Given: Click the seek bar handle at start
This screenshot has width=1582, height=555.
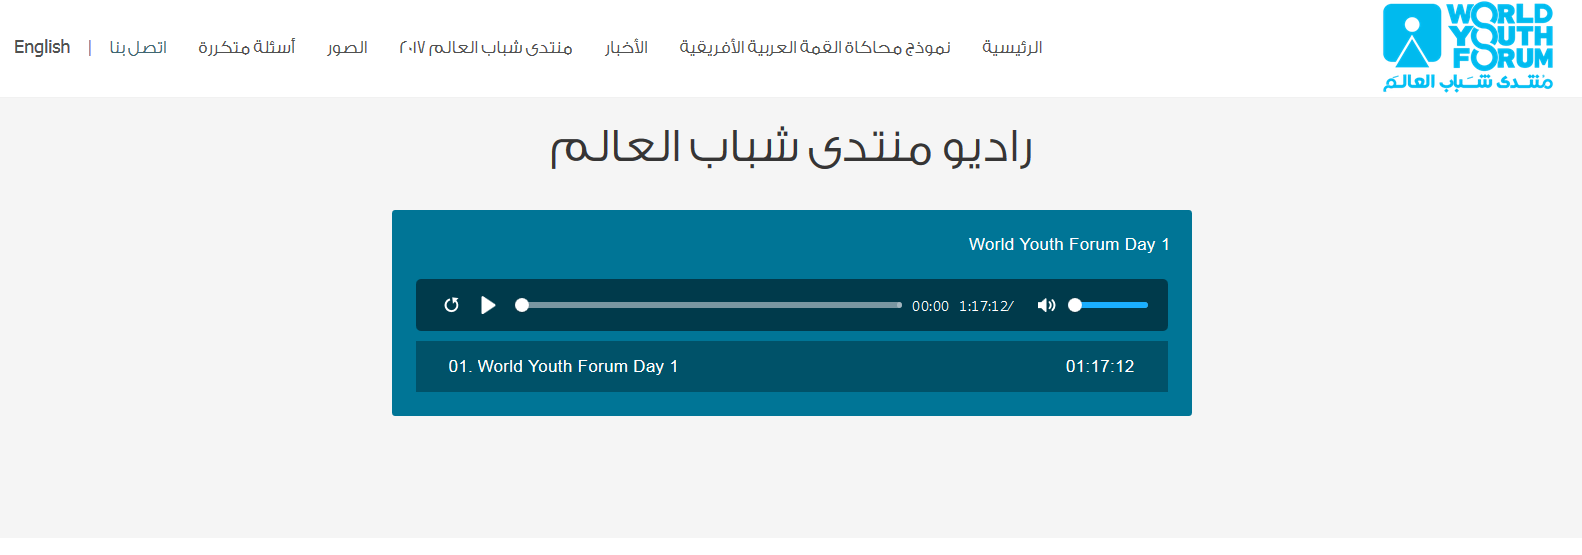Looking at the screenshot, I should (x=522, y=305).
